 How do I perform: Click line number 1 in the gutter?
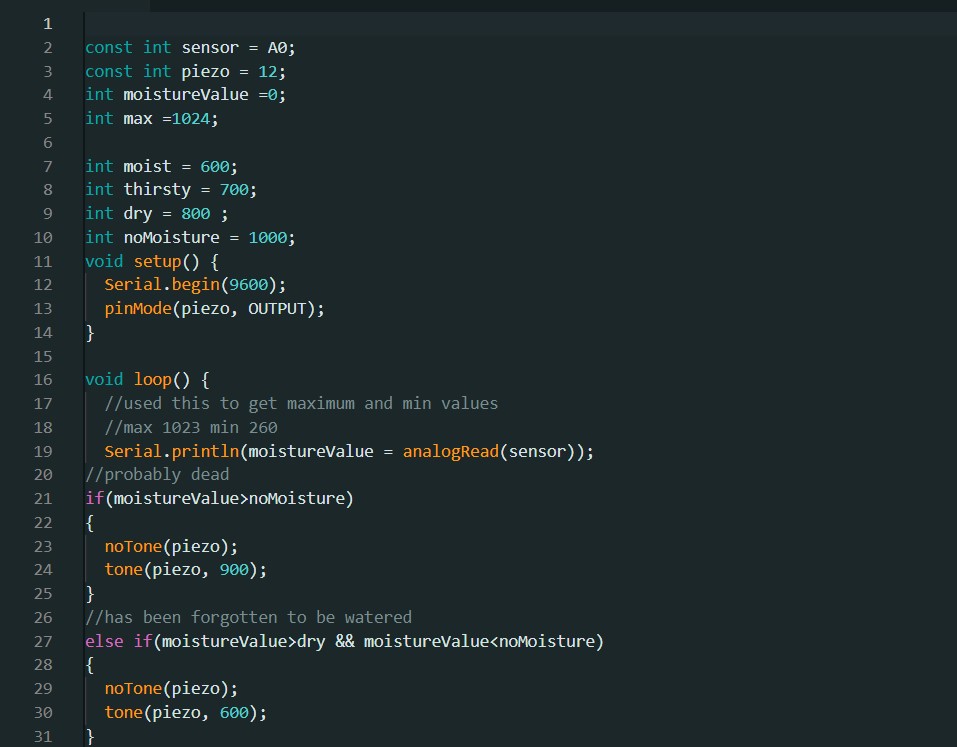pyautogui.click(x=48, y=24)
